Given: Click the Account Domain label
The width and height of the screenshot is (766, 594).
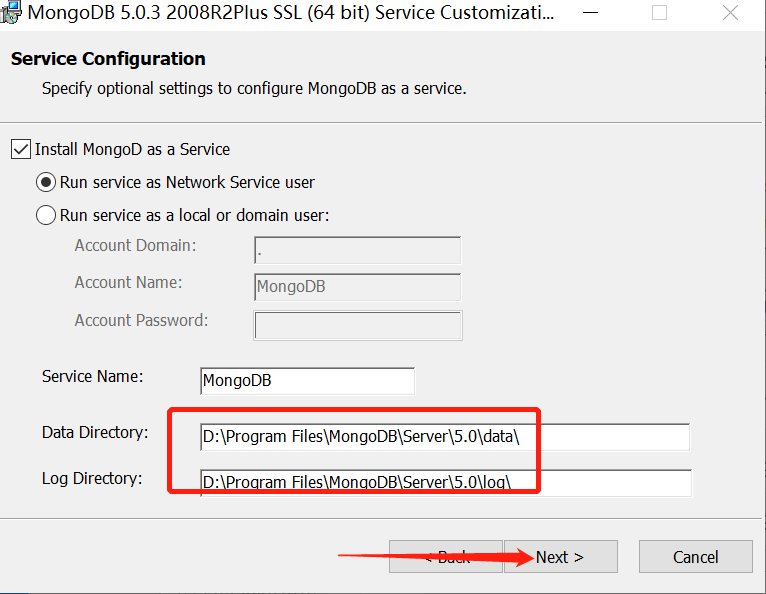Looking at the screenshot, I should [135, 245].
